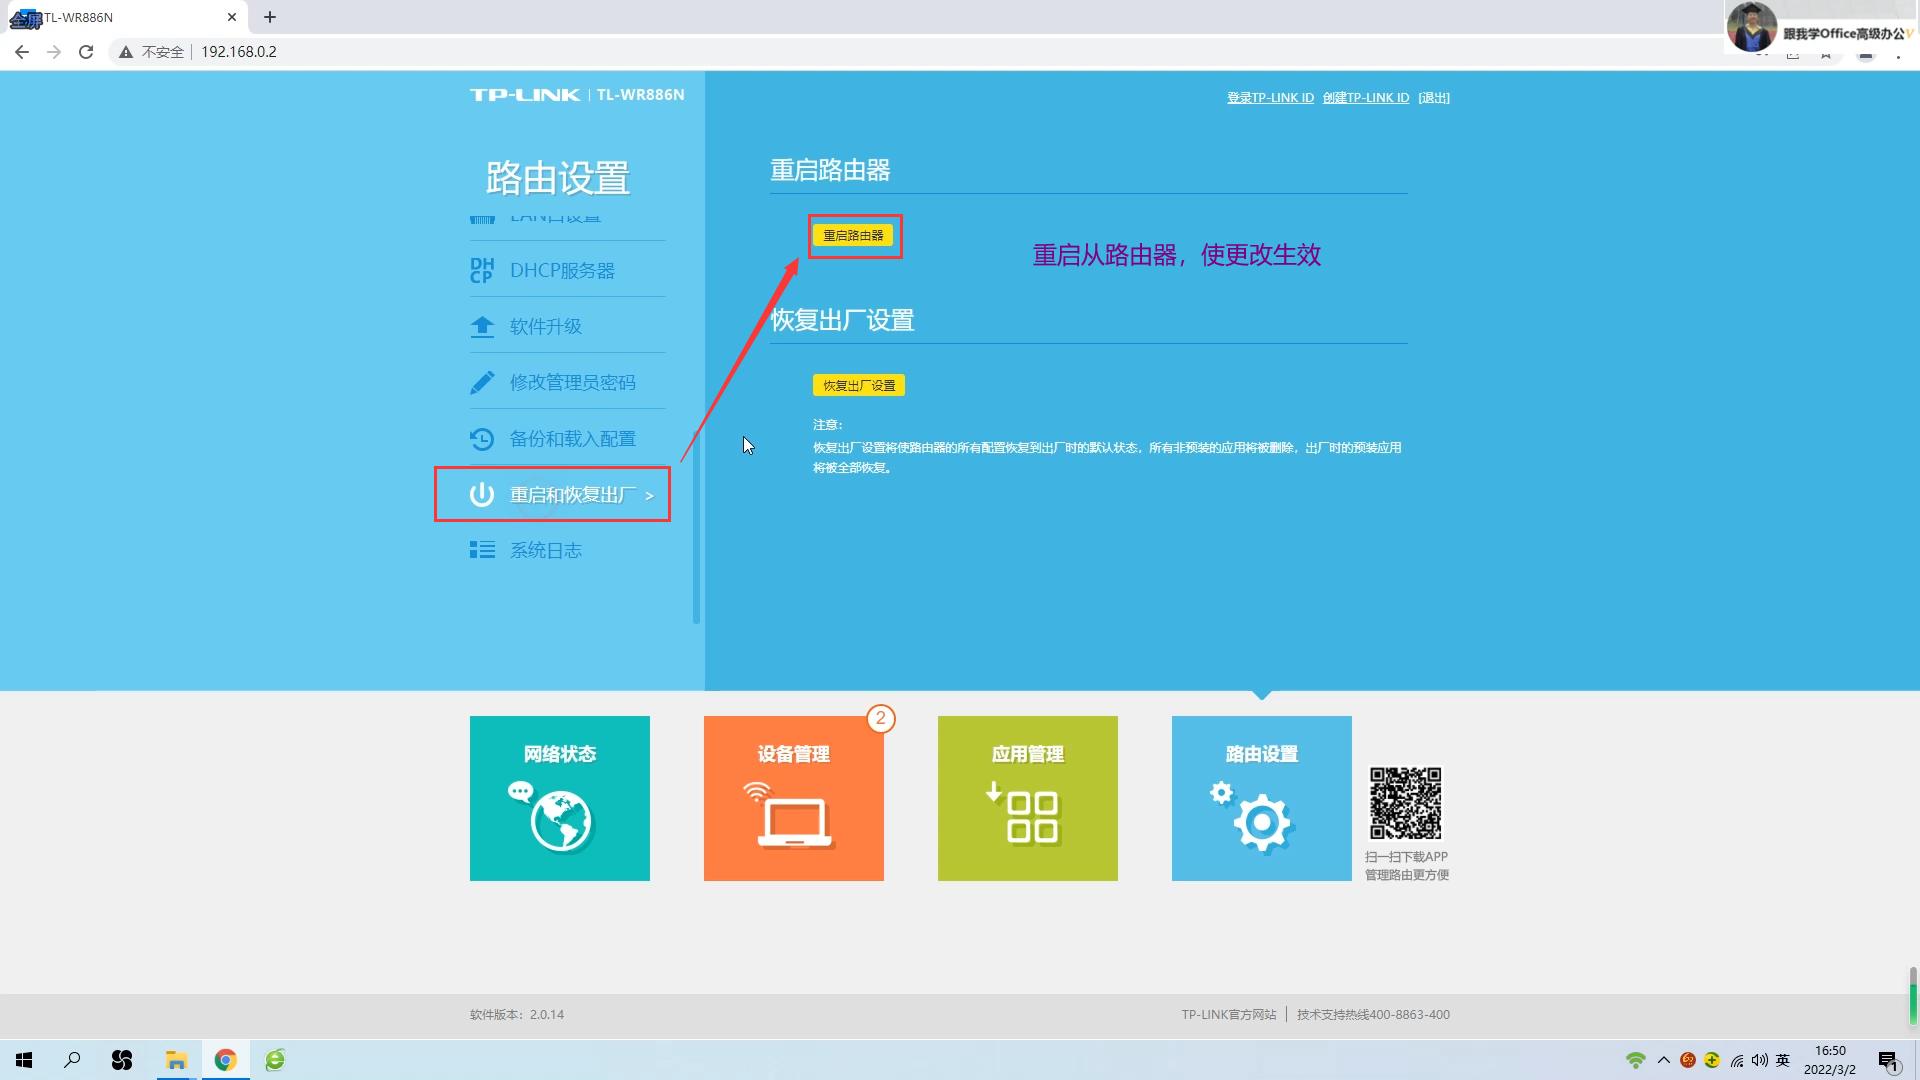Open a new browser tab
This screenshot has height=1080, width=1920.
click(x=269, y=17)
